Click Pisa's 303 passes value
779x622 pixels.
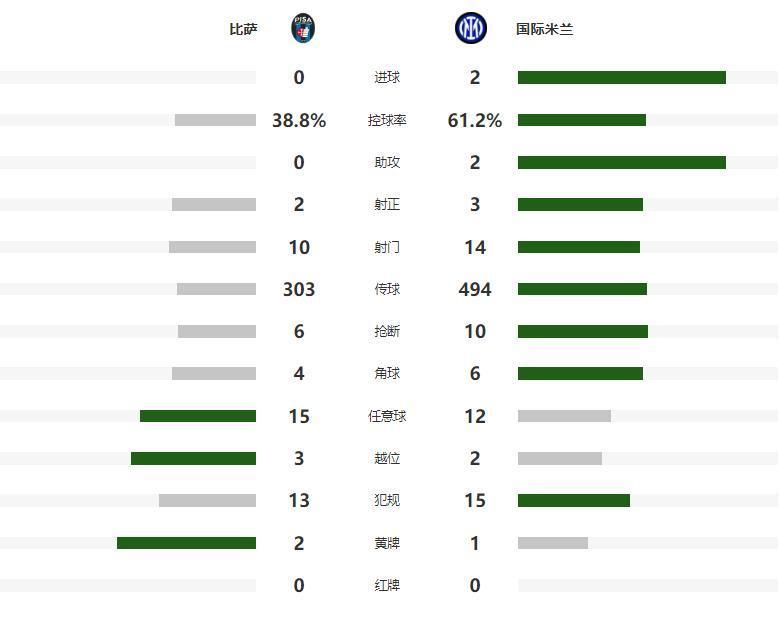tap(299, 289)
